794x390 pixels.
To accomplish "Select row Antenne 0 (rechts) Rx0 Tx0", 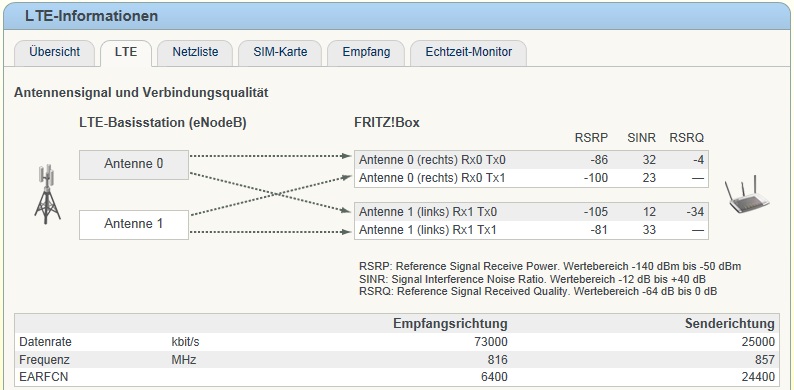I will click(531, 160).
